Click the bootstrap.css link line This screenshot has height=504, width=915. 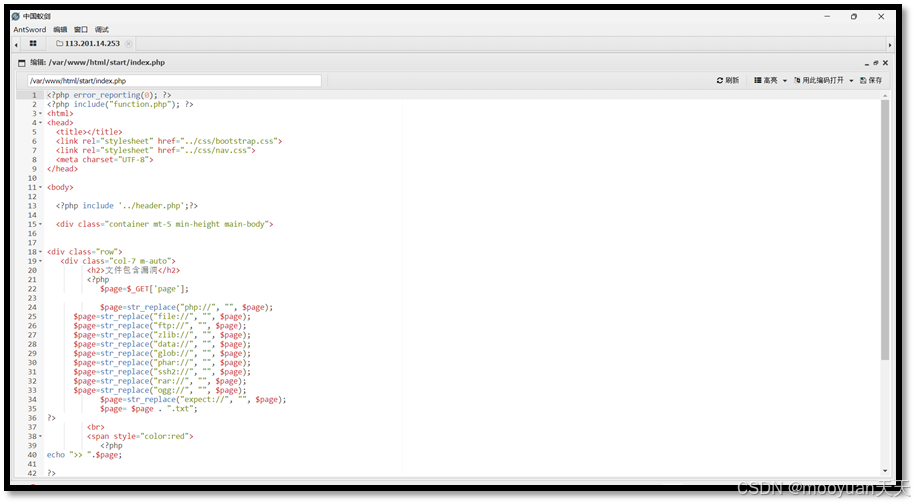tap(169, 141)
